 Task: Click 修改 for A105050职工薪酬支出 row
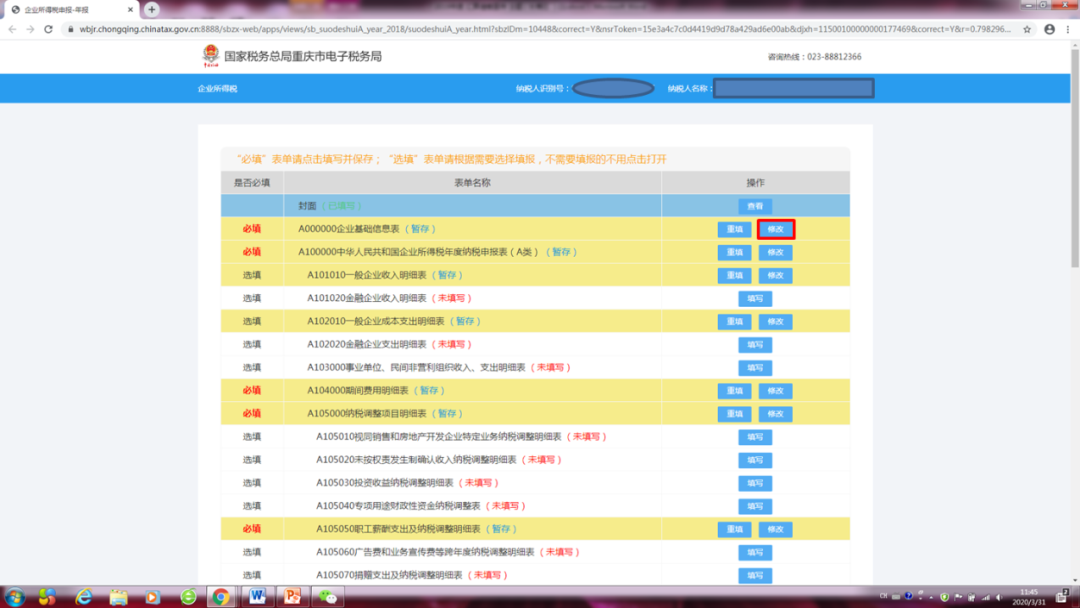click(x=776, y=529)
